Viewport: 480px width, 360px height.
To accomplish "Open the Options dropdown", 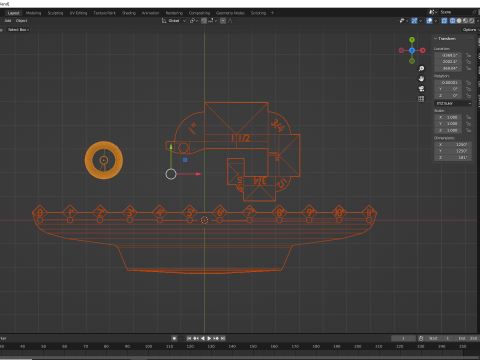I will tap(470, 30).
